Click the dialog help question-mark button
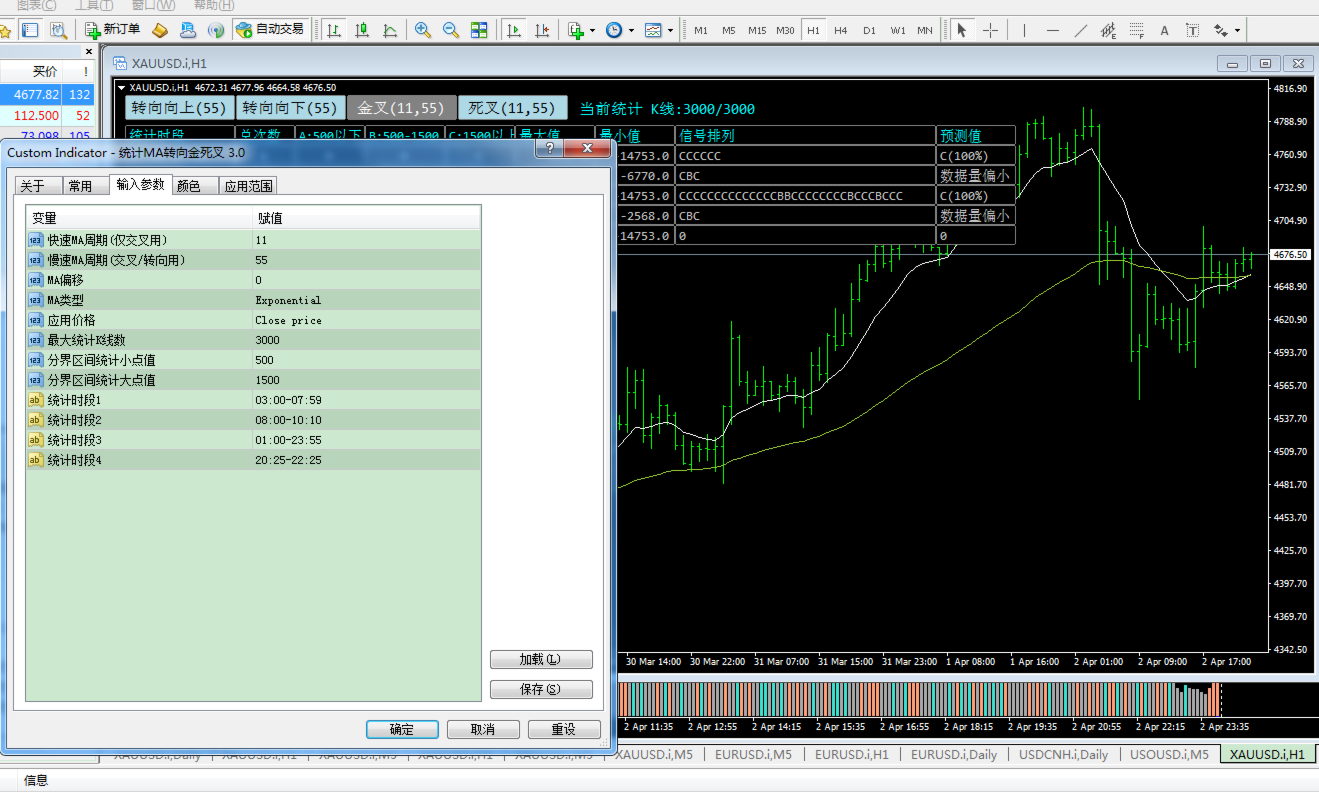 click(550, 150)
